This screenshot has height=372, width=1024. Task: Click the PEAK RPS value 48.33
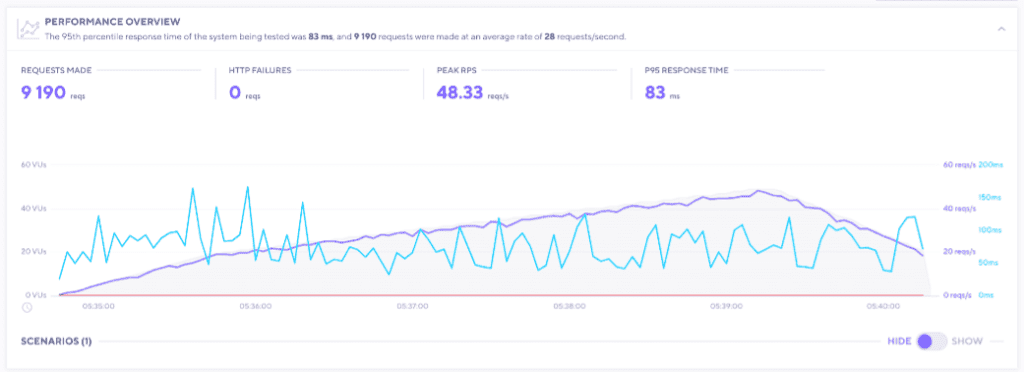460,93
